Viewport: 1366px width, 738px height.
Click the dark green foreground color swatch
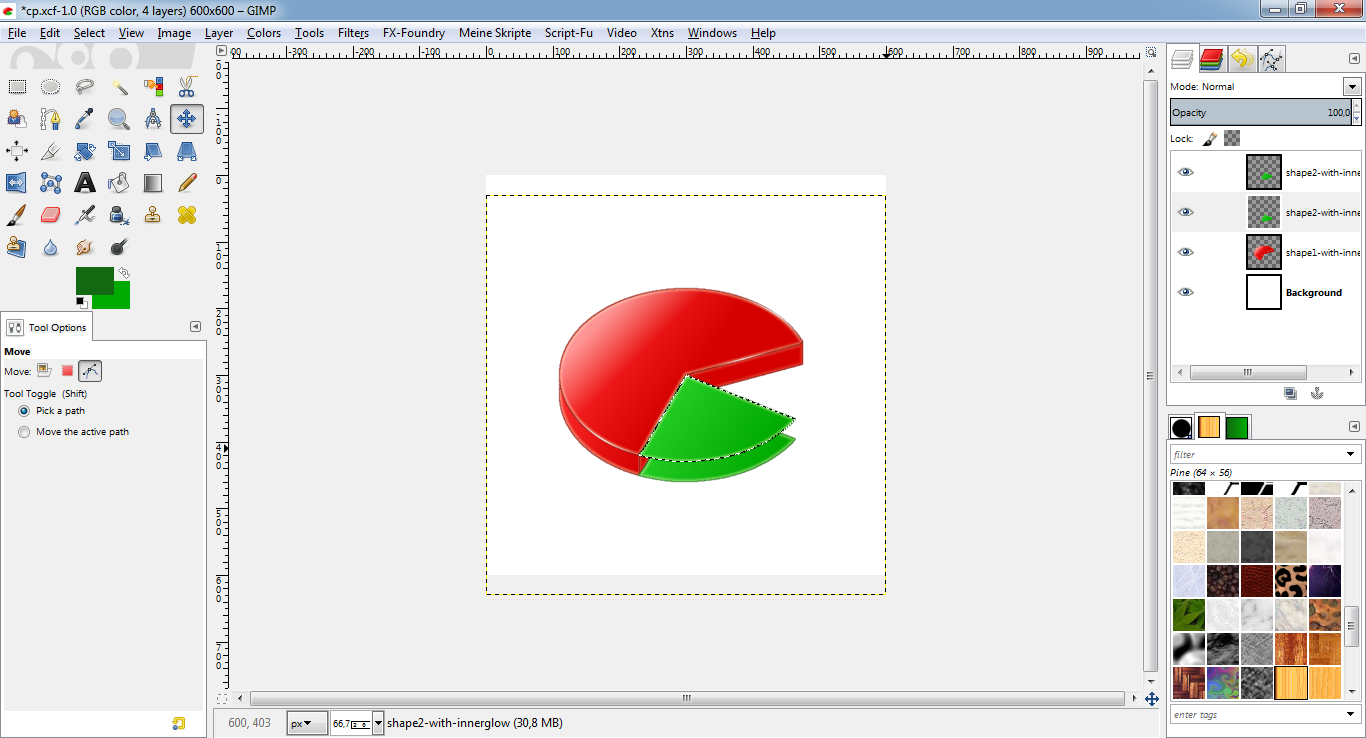click(94, 280)
